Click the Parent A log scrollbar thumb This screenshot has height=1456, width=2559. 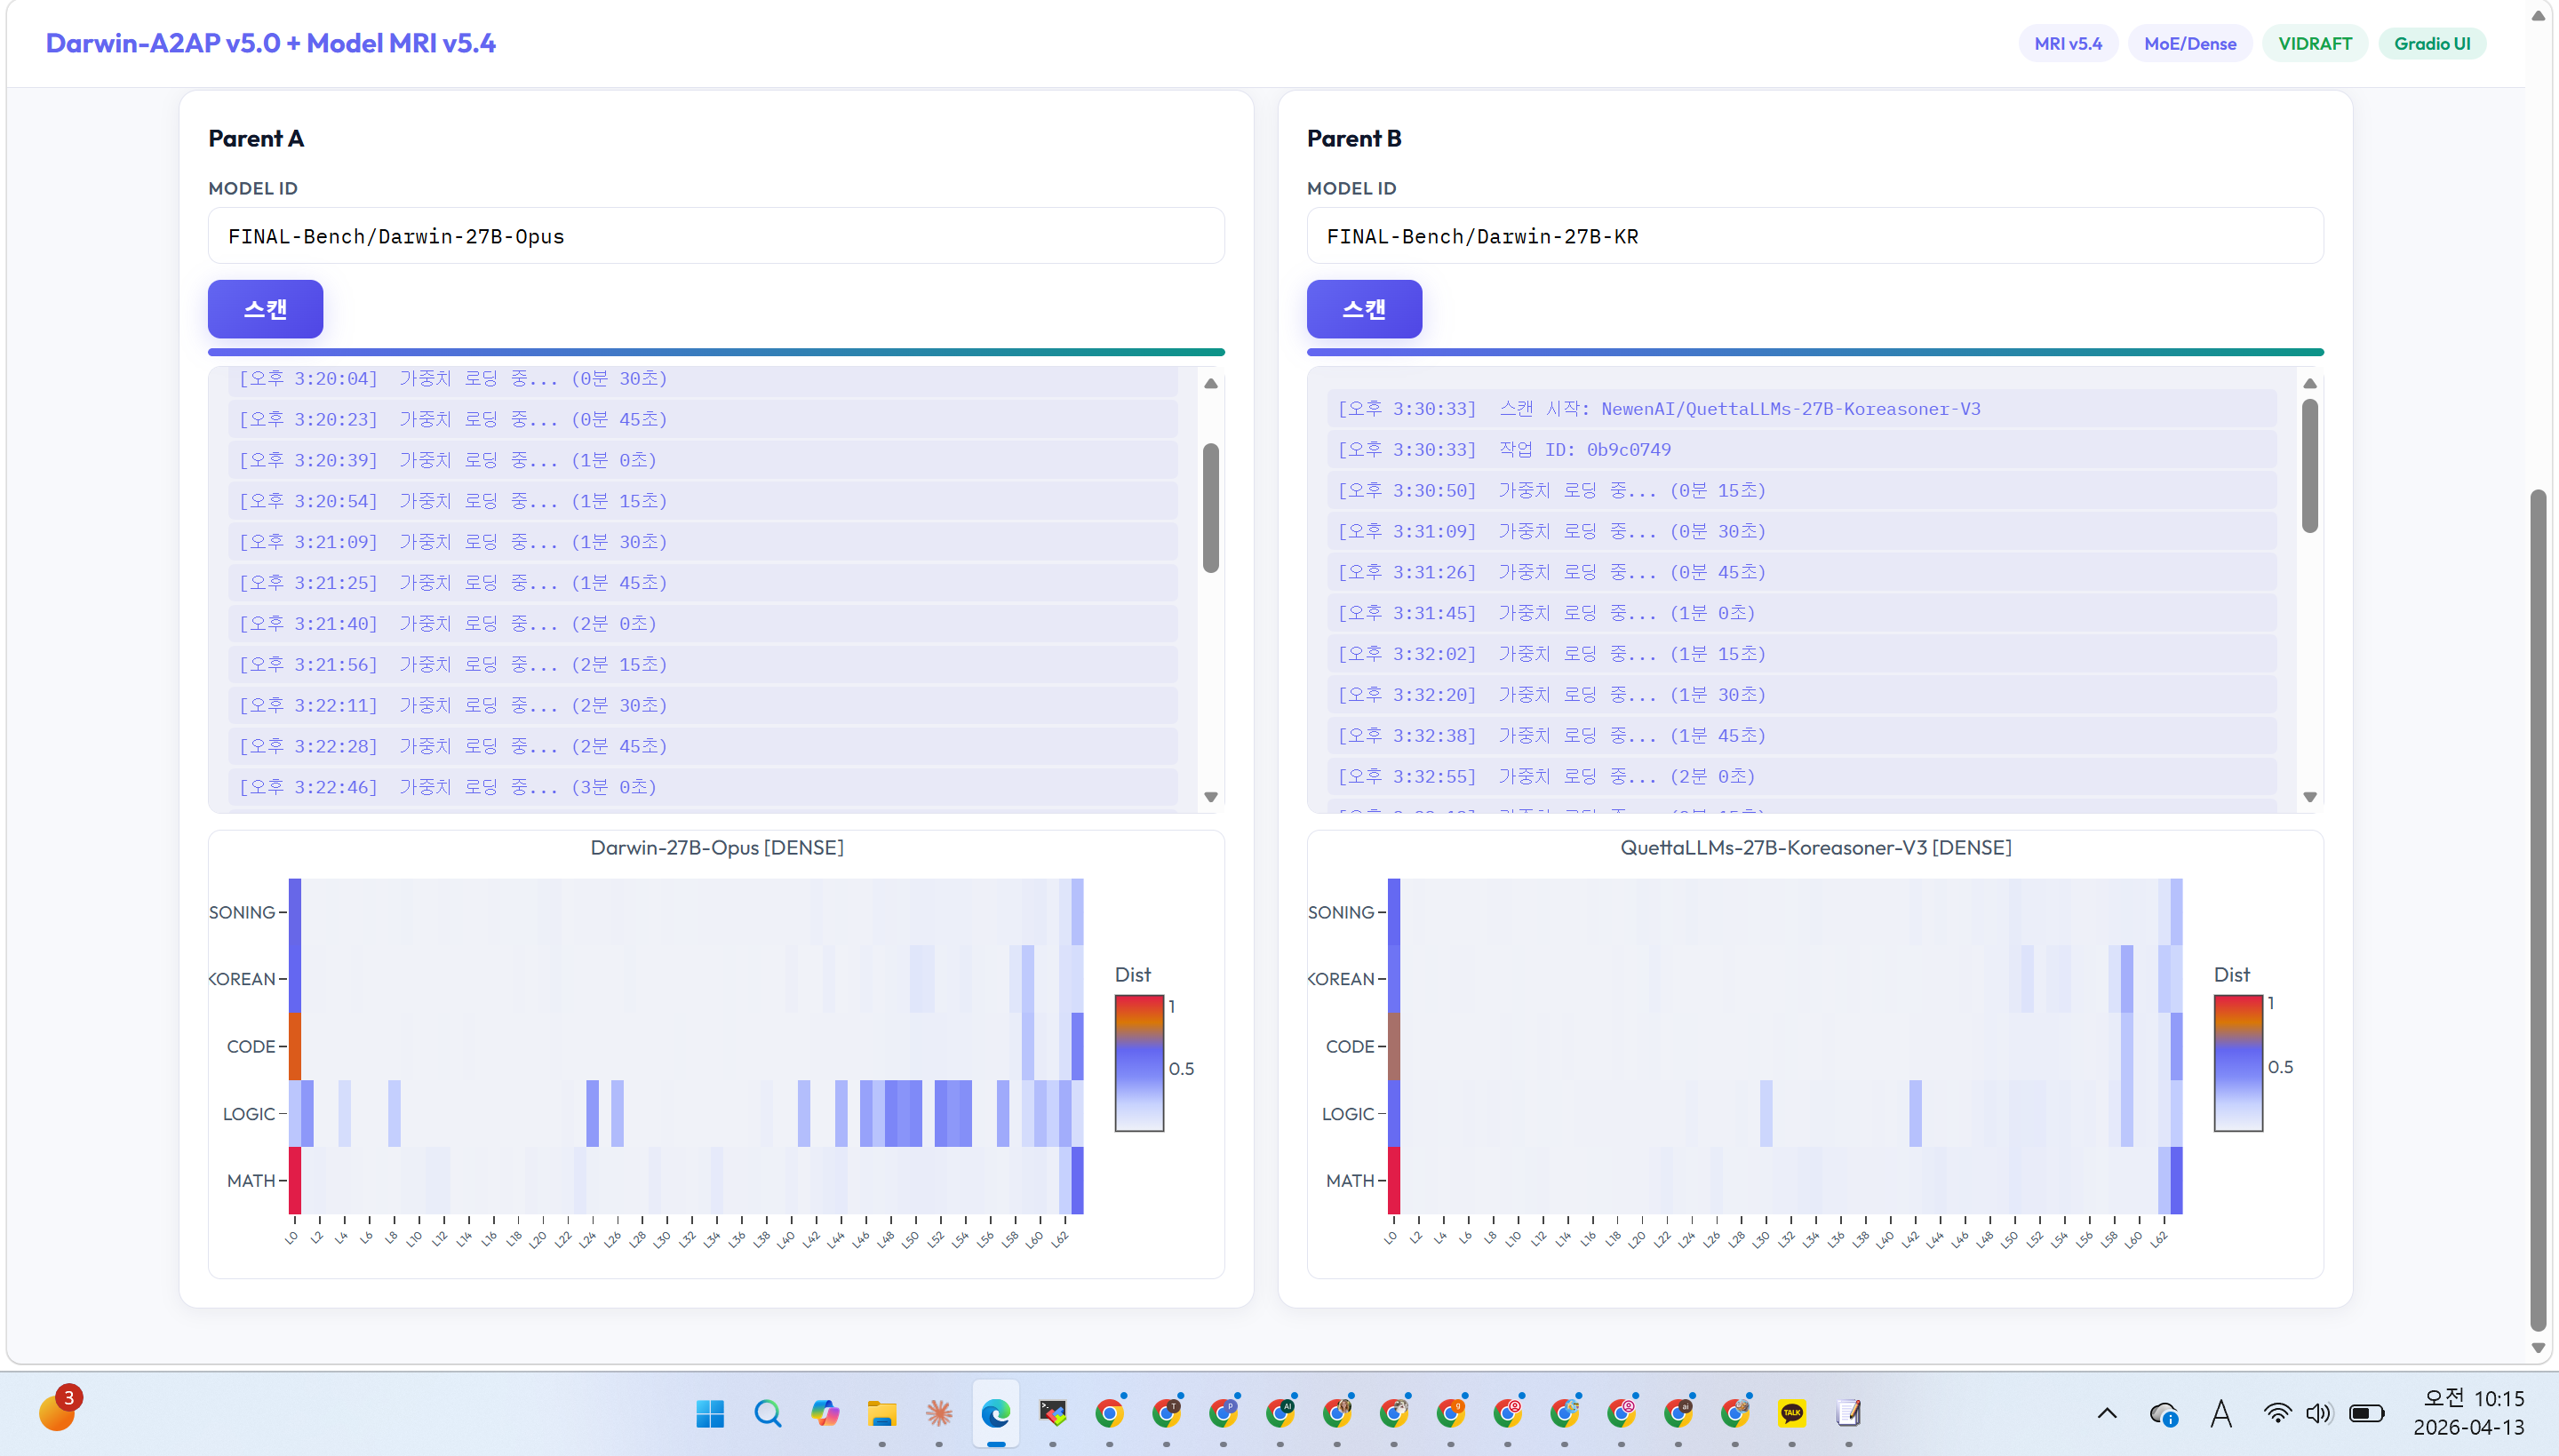click(x=1211, y=508)
